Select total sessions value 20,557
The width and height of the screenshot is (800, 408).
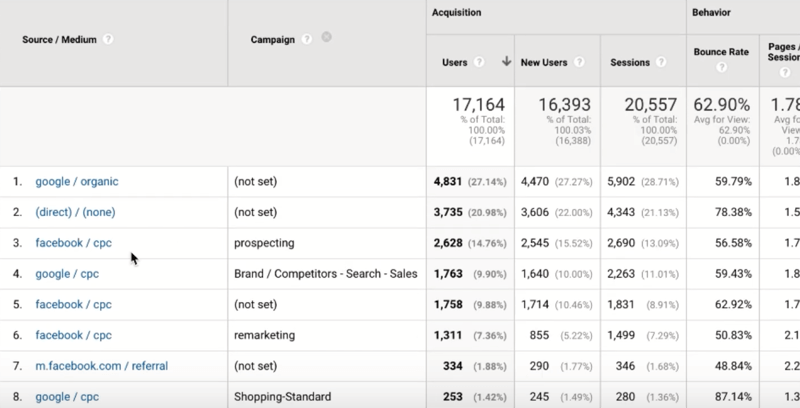tap(651, 105)
